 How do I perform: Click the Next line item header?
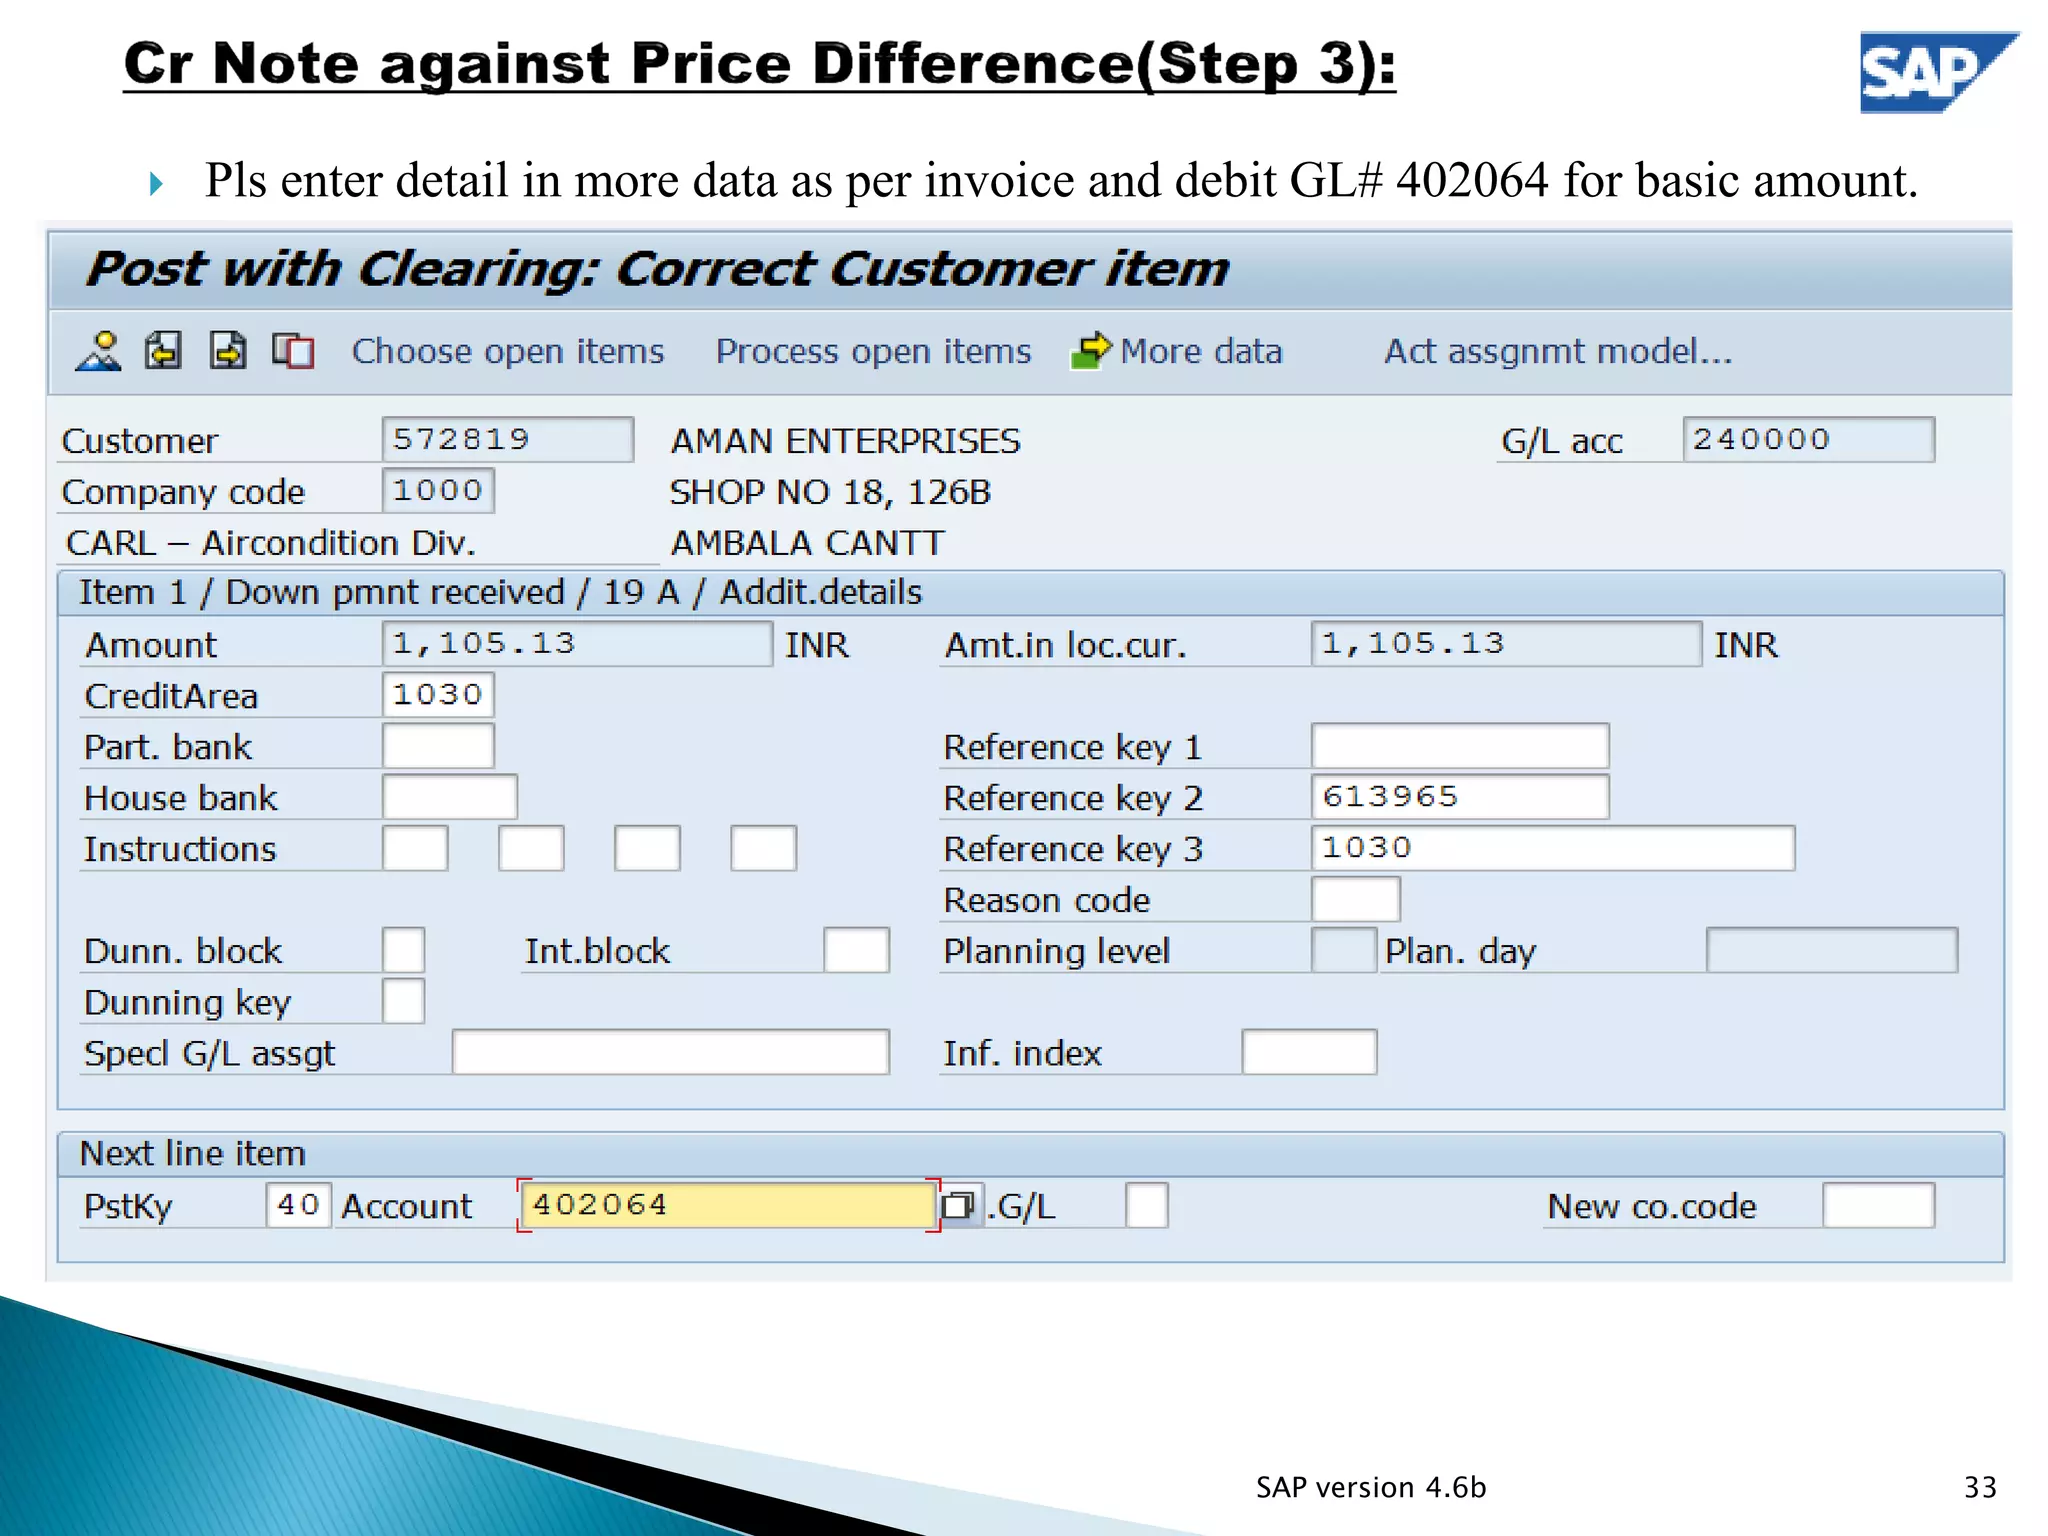click(192, 1153)
